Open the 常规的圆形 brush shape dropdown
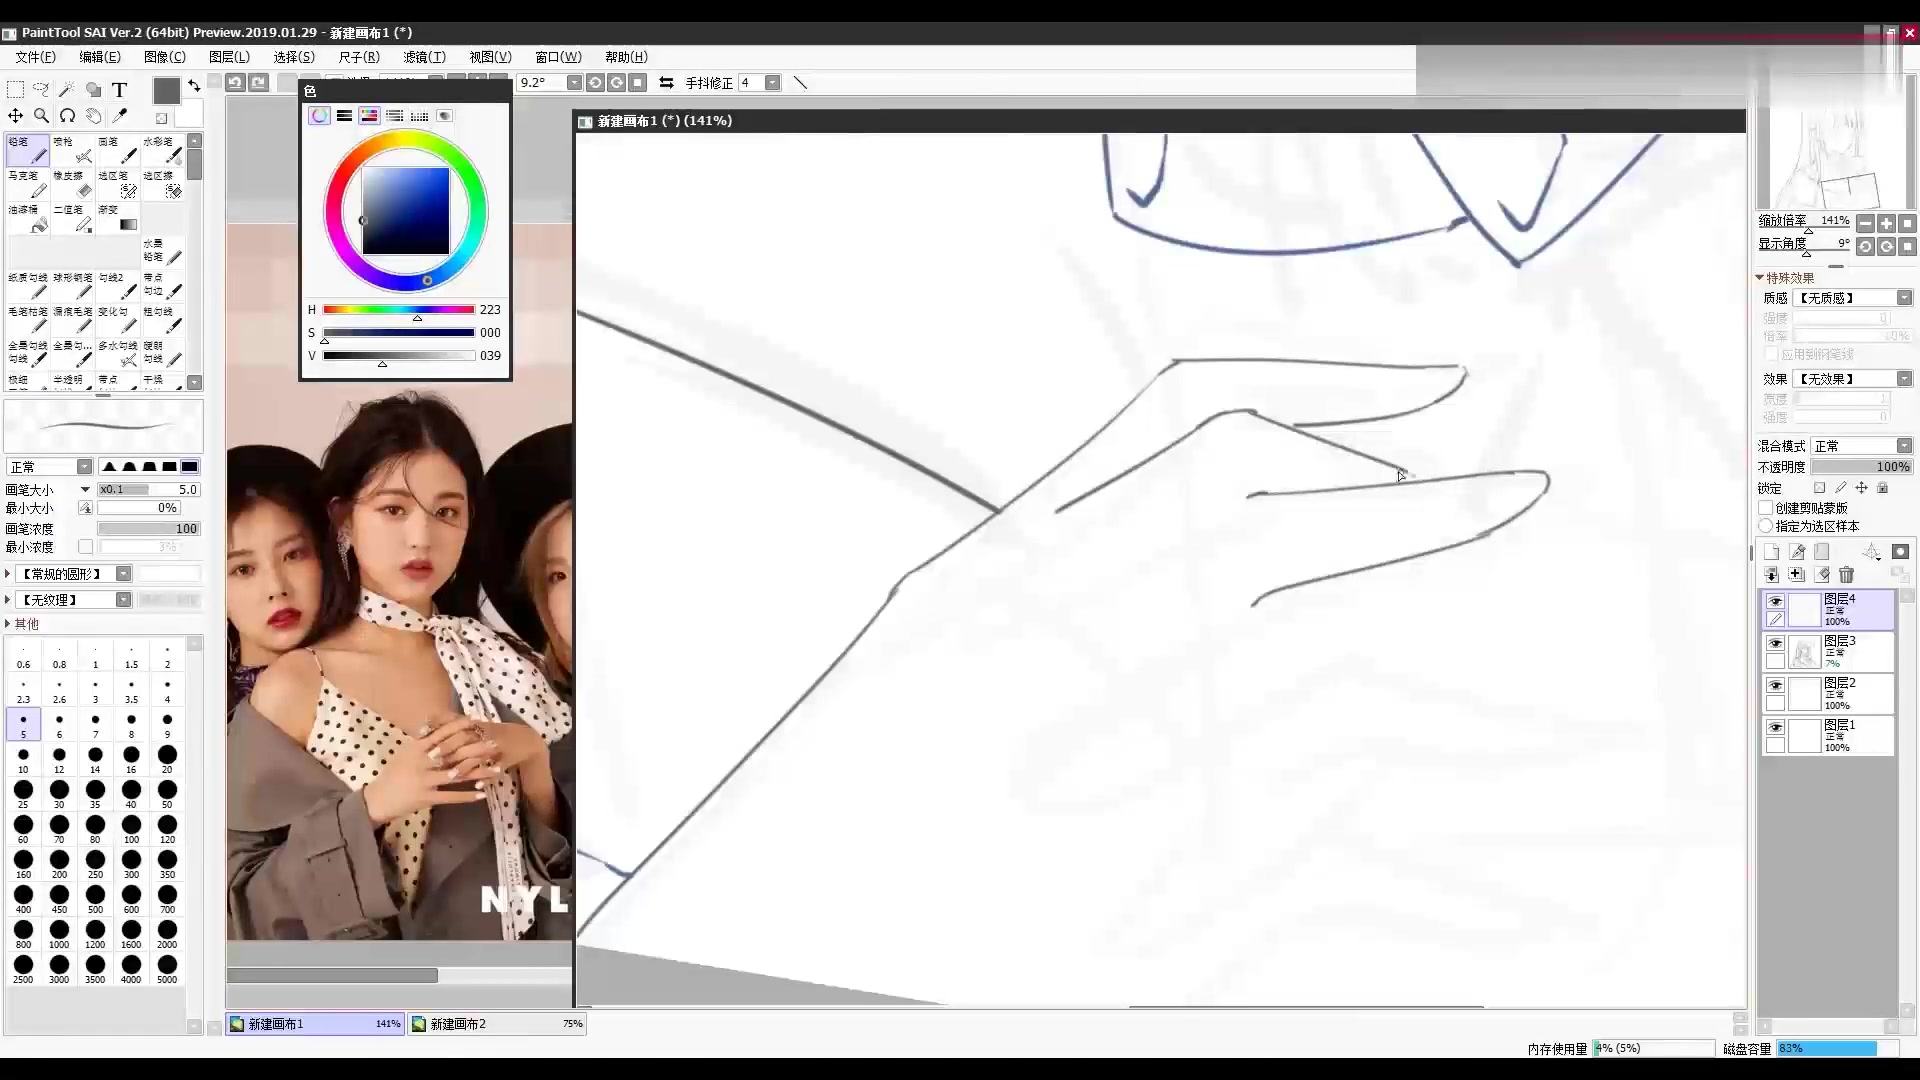Screen dimensions: 1920x1080 73,574
